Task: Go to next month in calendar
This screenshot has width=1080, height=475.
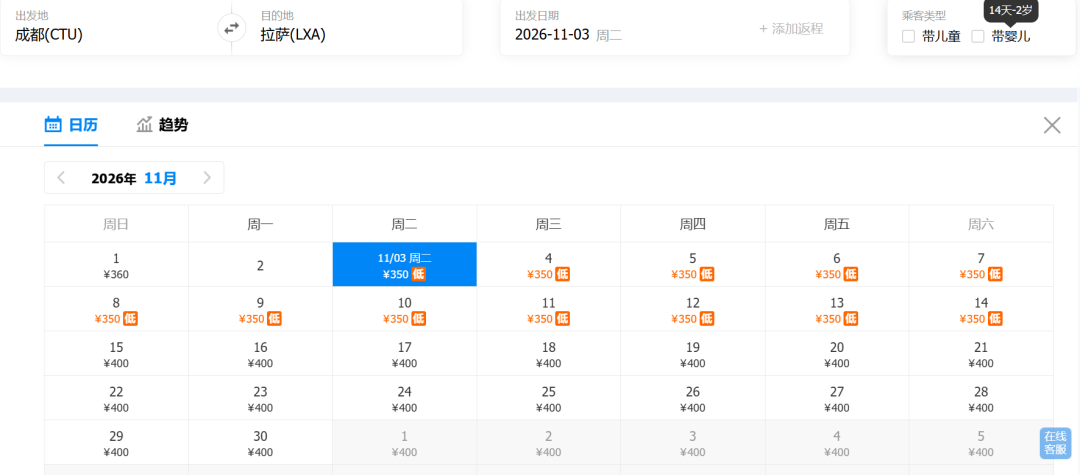Action: (x=207, y=178)
